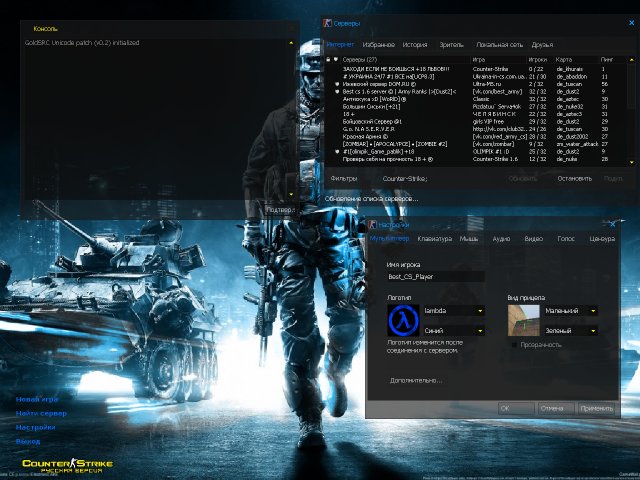Click the heart icon beside the DOM.RU server
The image size is (640, 480).
tap(337, 84)
